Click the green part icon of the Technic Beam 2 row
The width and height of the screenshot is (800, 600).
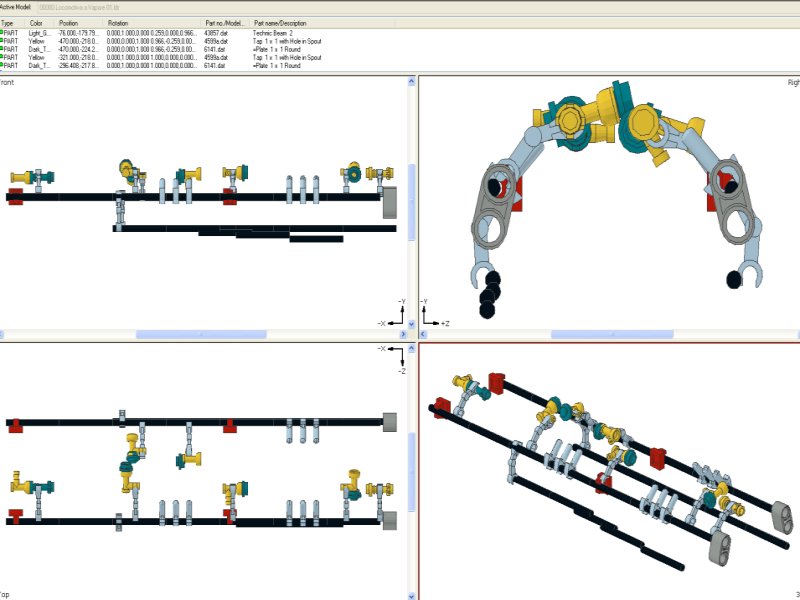coord(2,32)
